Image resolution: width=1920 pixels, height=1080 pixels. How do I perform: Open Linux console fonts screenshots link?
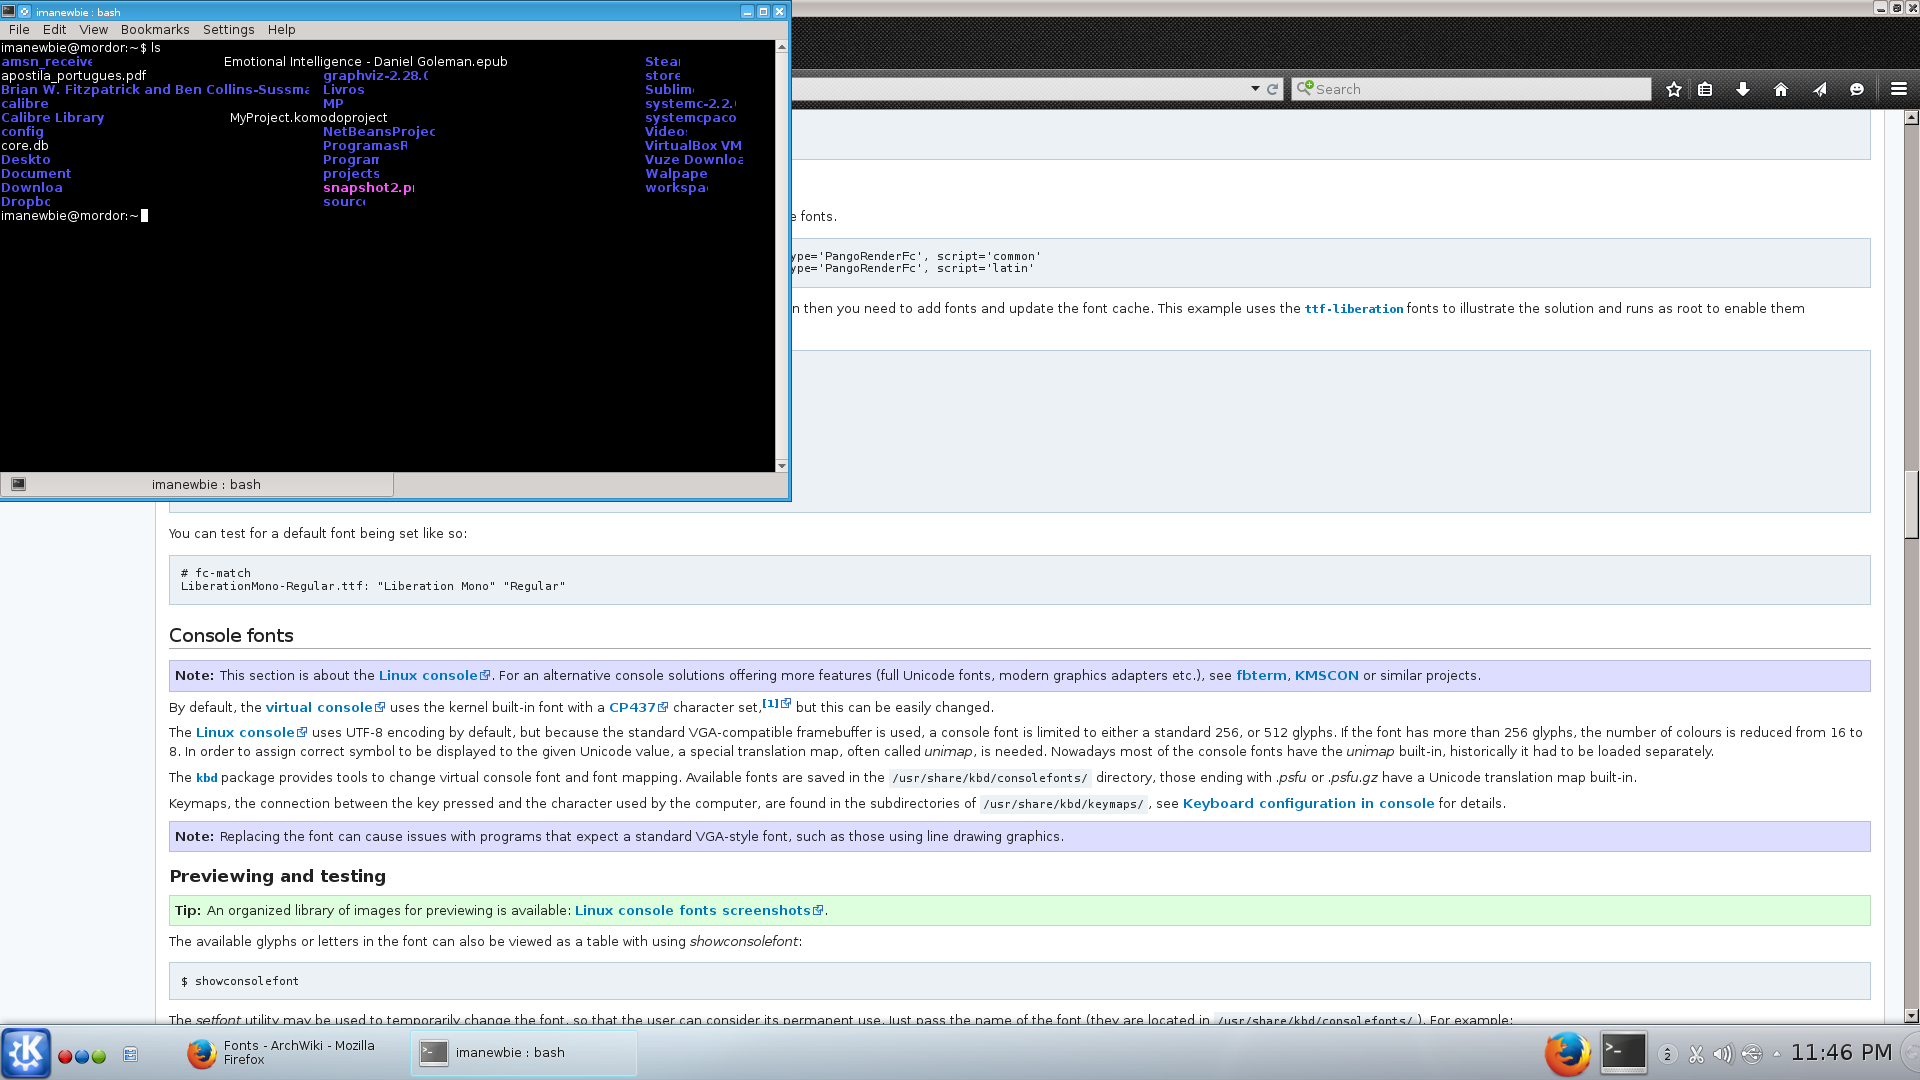[699, 911]
